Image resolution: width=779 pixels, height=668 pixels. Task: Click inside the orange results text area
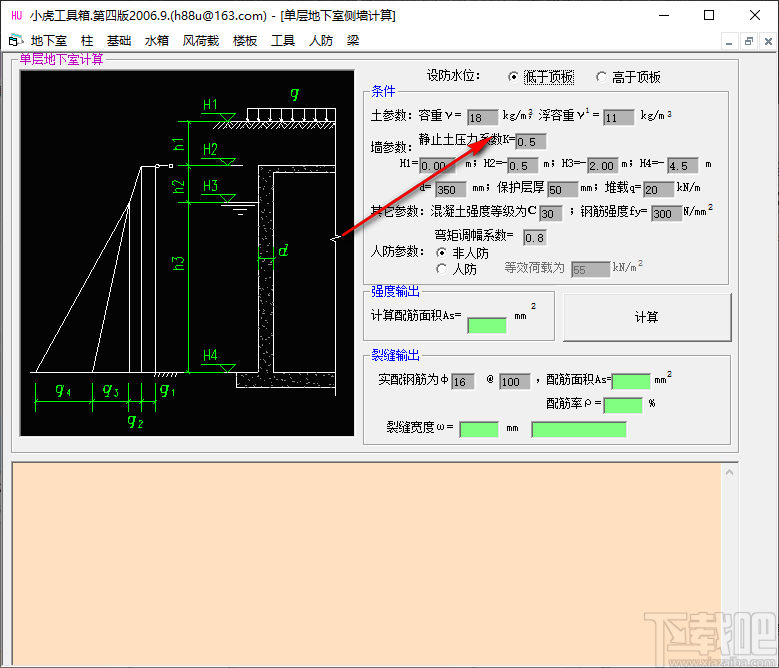click(367, 564)
